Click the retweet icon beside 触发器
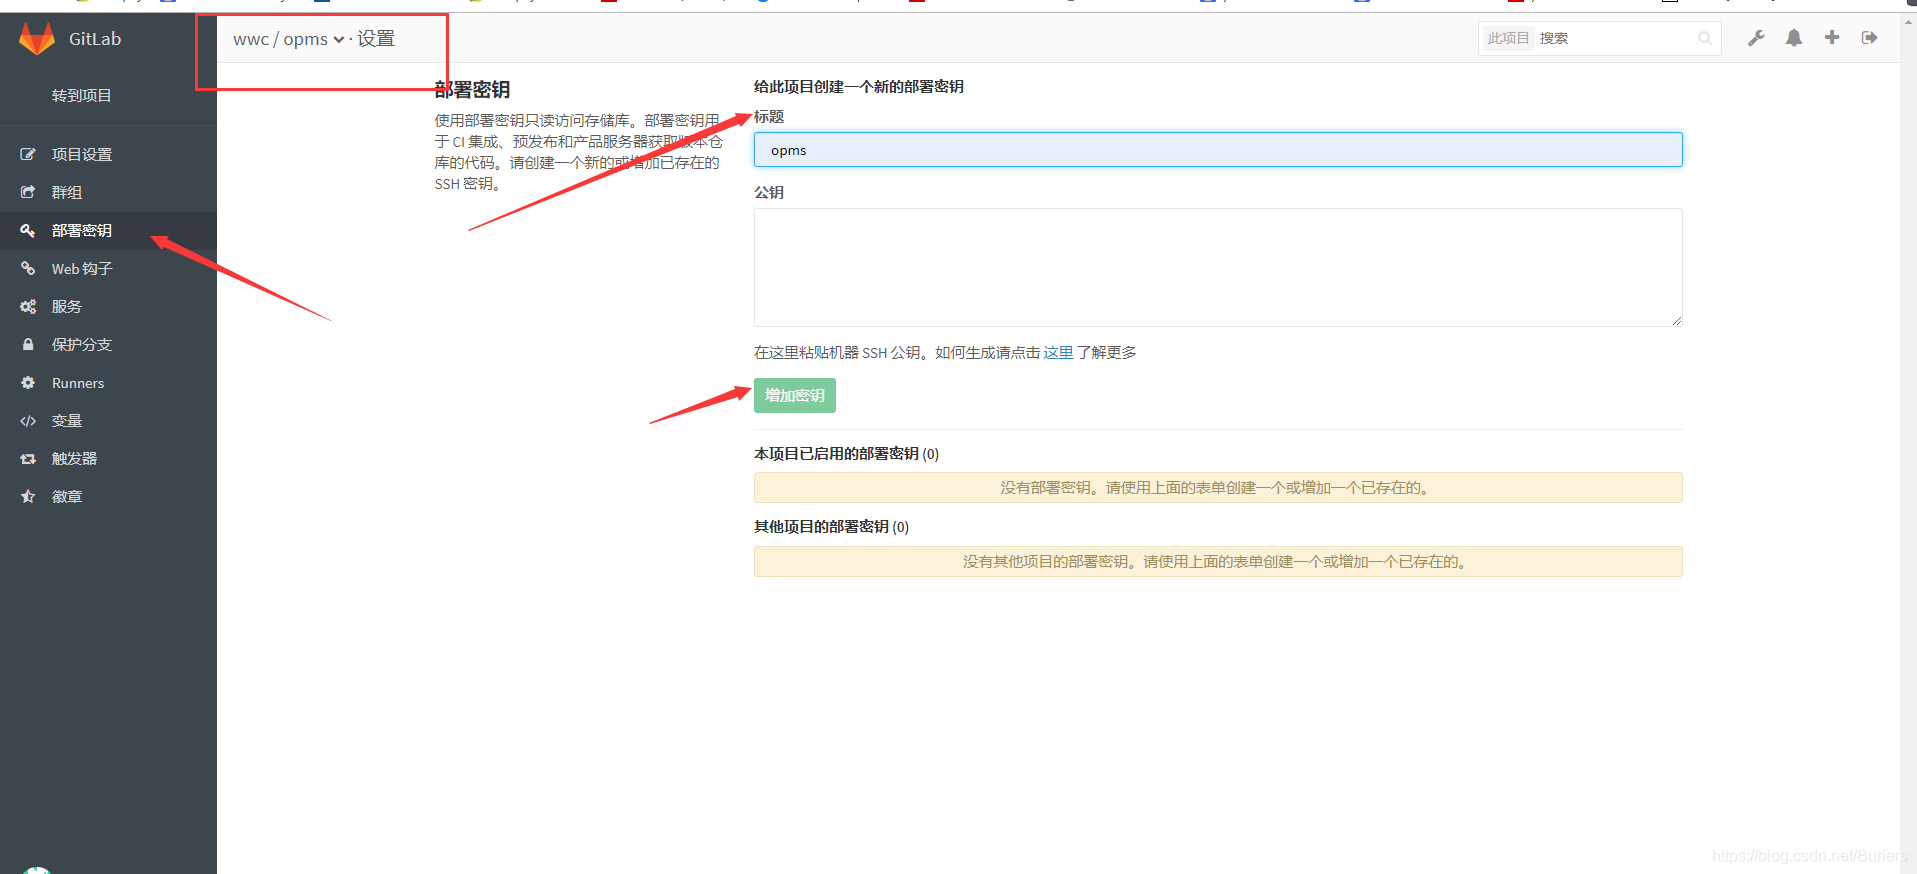1917x874 pixels. 28,458
